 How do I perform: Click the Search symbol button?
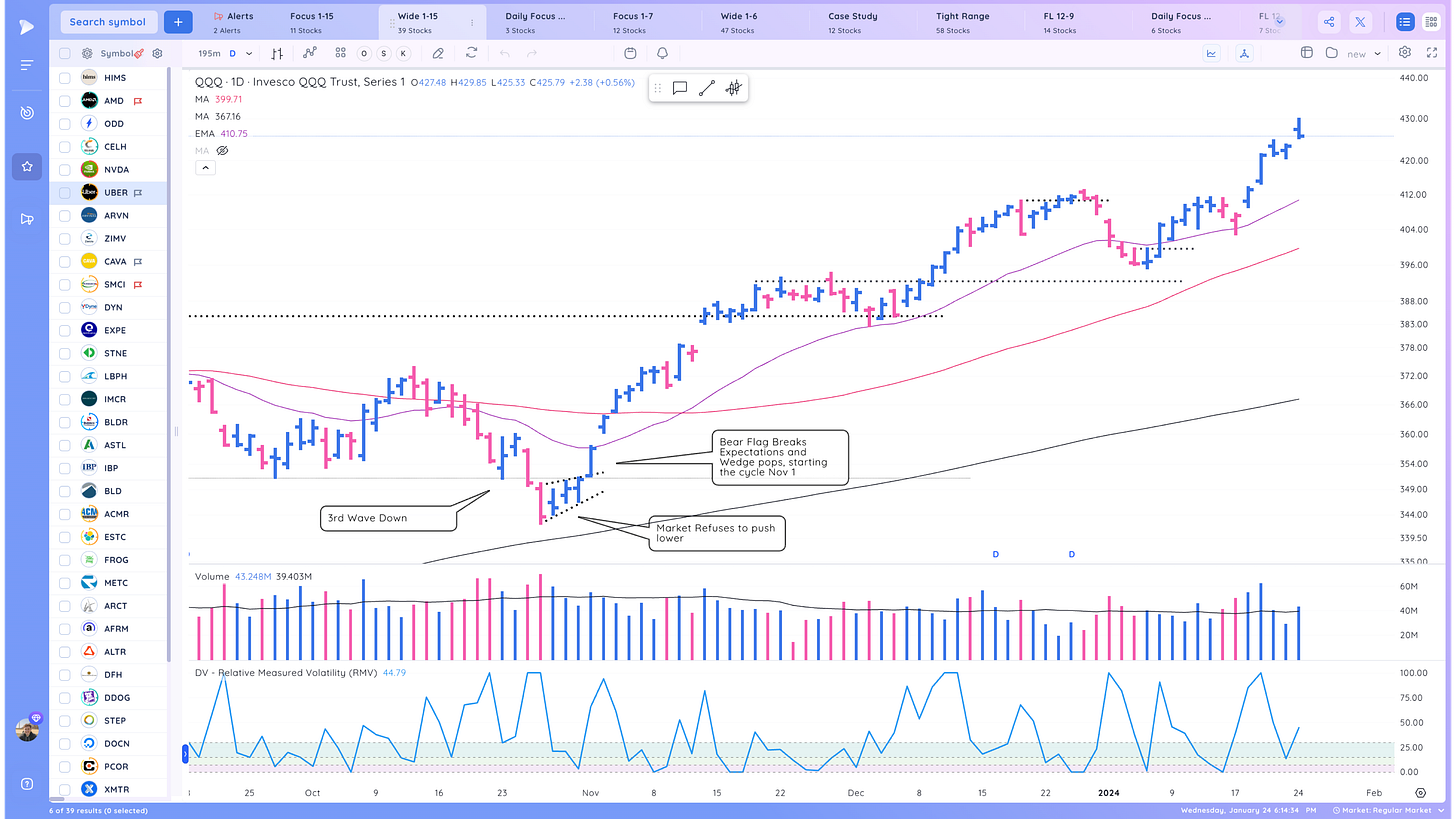107,21
